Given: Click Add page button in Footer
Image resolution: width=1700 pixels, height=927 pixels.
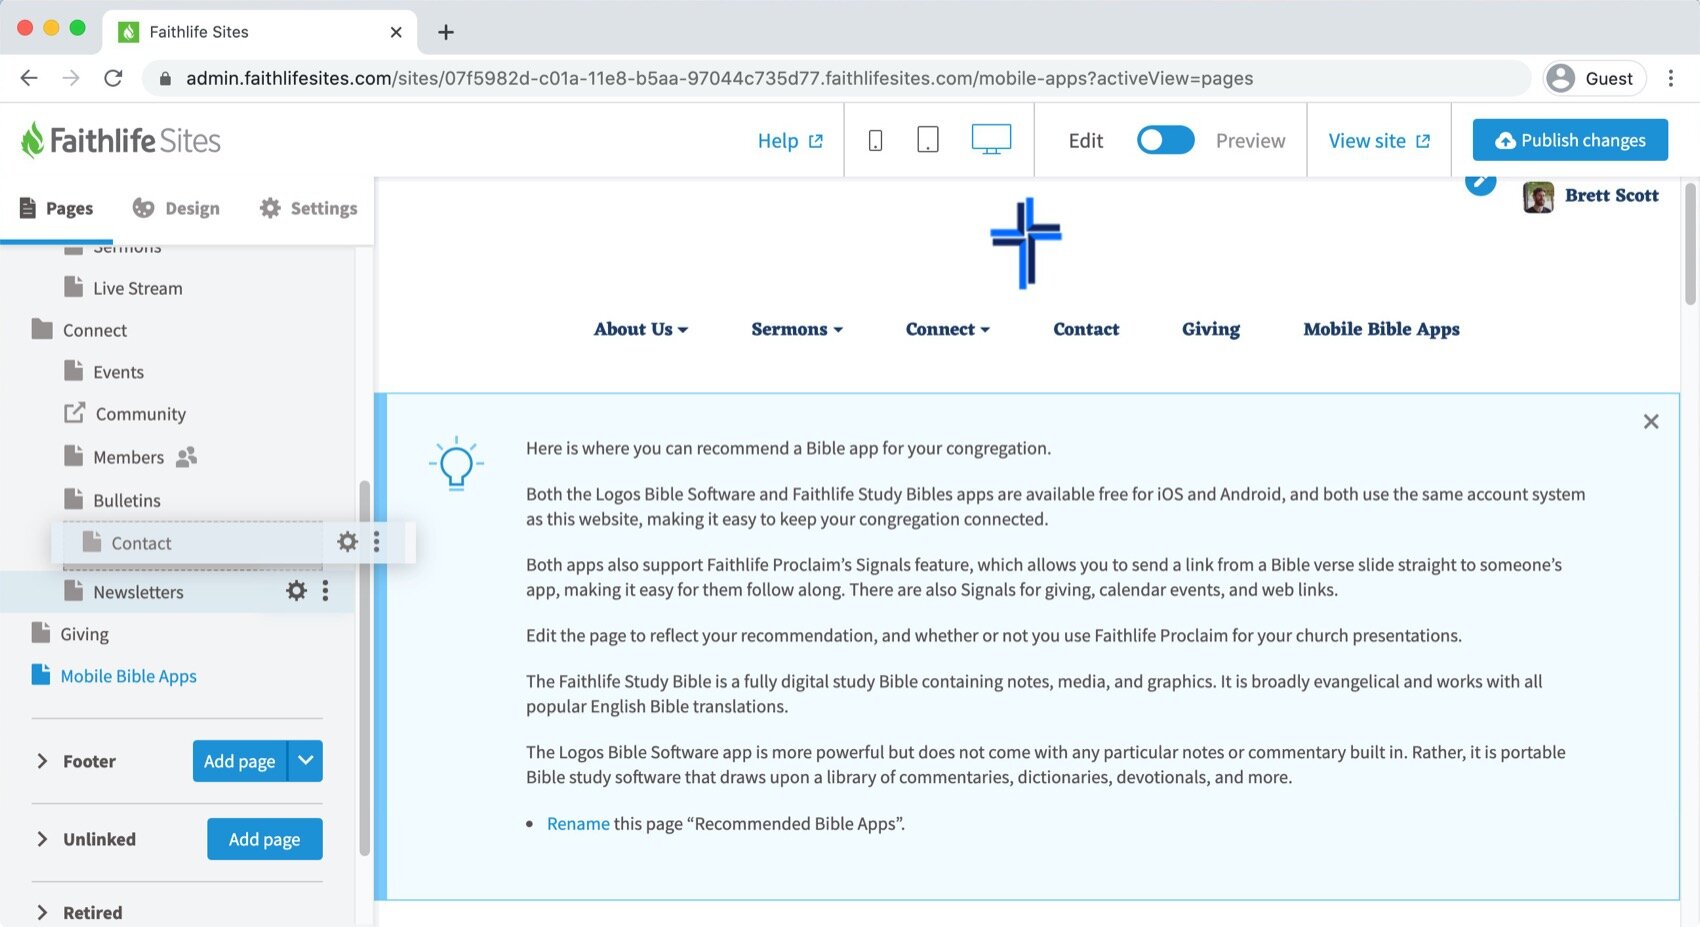Looking at the screenshot, I should tap(240, 761).
